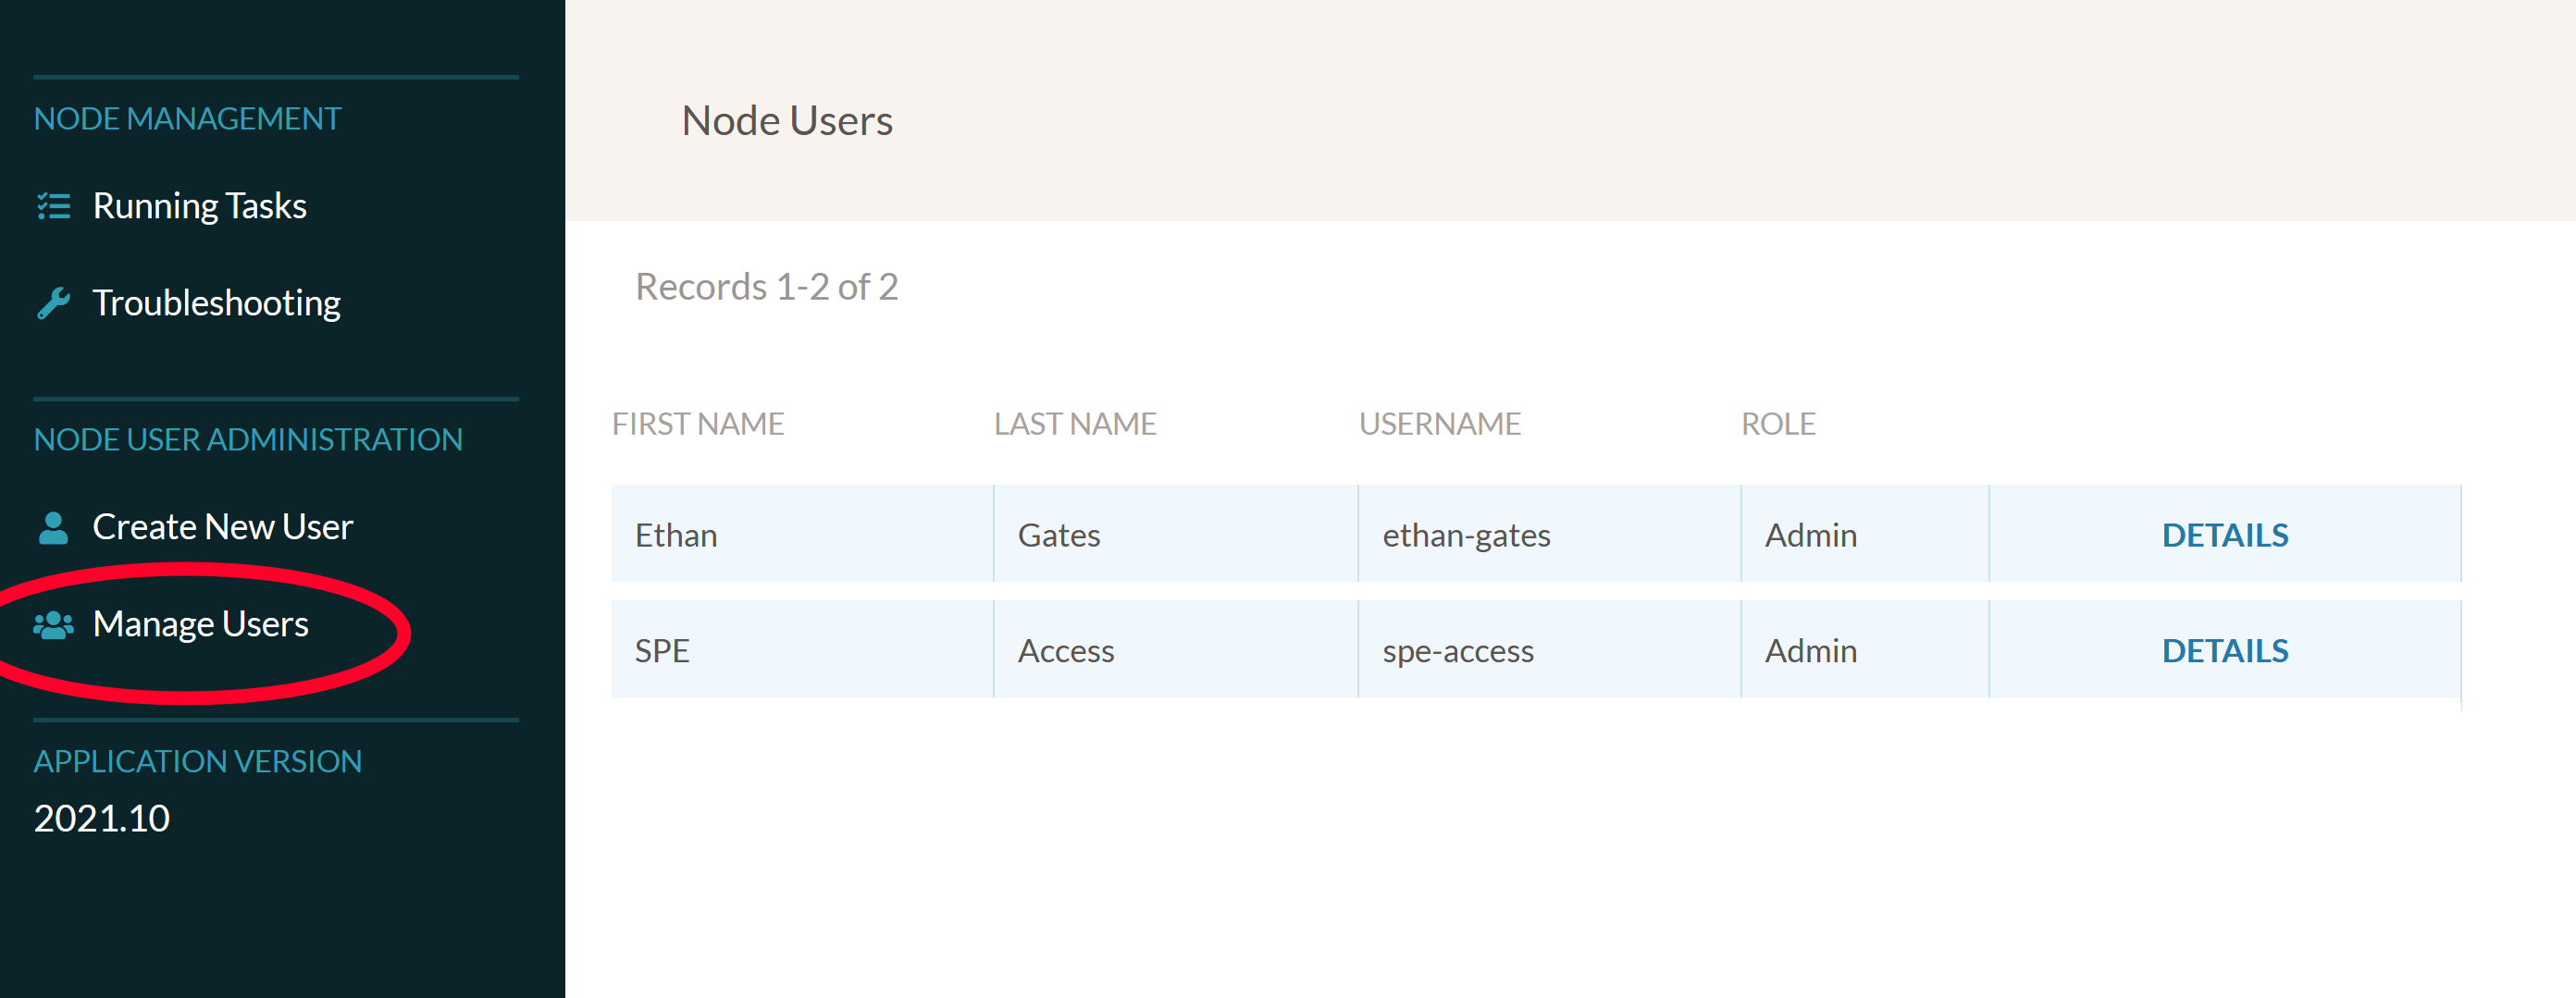2576x998 pixels.
Task: Select the username cell 'spe-access'
Action: [1549, 649]
